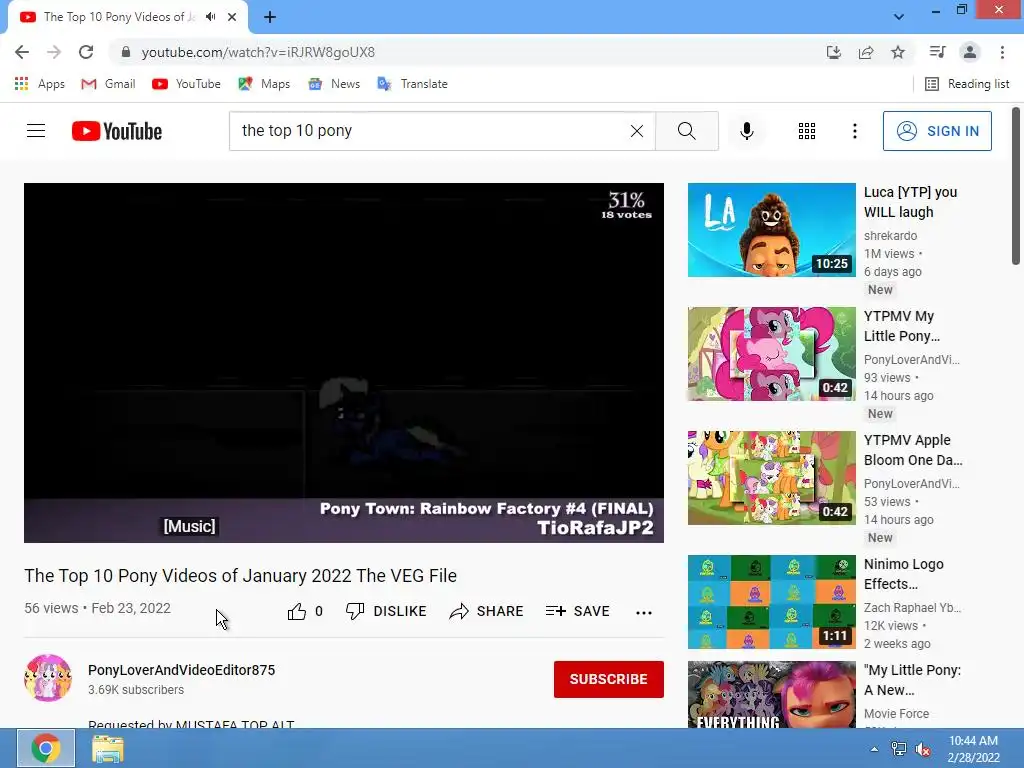The image size is (1024, 768).
Task: Open the YouTube hamburger guide menu
Action: tap(36, 131)
